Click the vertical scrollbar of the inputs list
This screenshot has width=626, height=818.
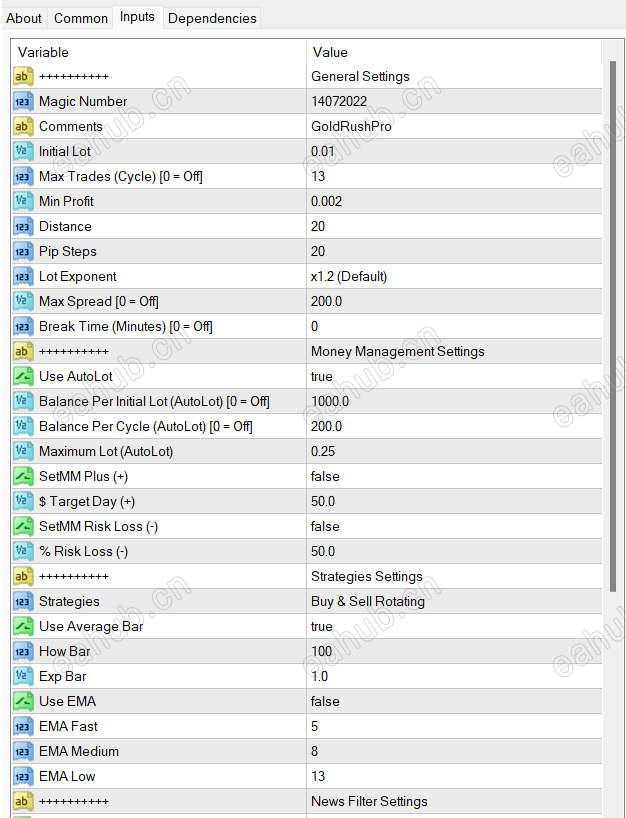pos(613,300)
